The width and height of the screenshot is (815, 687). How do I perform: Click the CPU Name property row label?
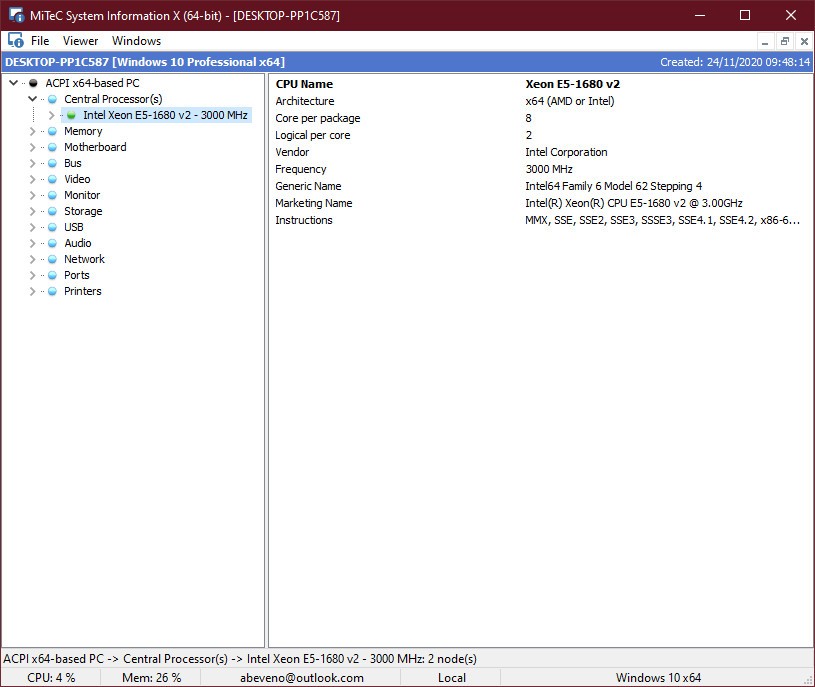coord(304,84)
